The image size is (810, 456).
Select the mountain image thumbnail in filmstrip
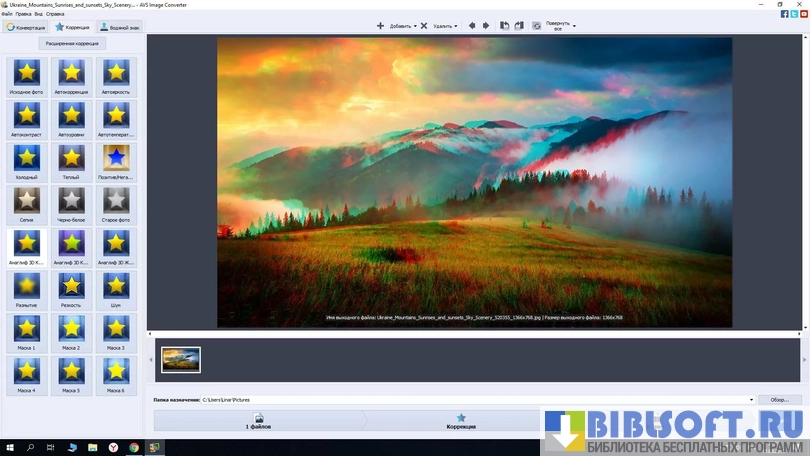click(x=181, y=360)
